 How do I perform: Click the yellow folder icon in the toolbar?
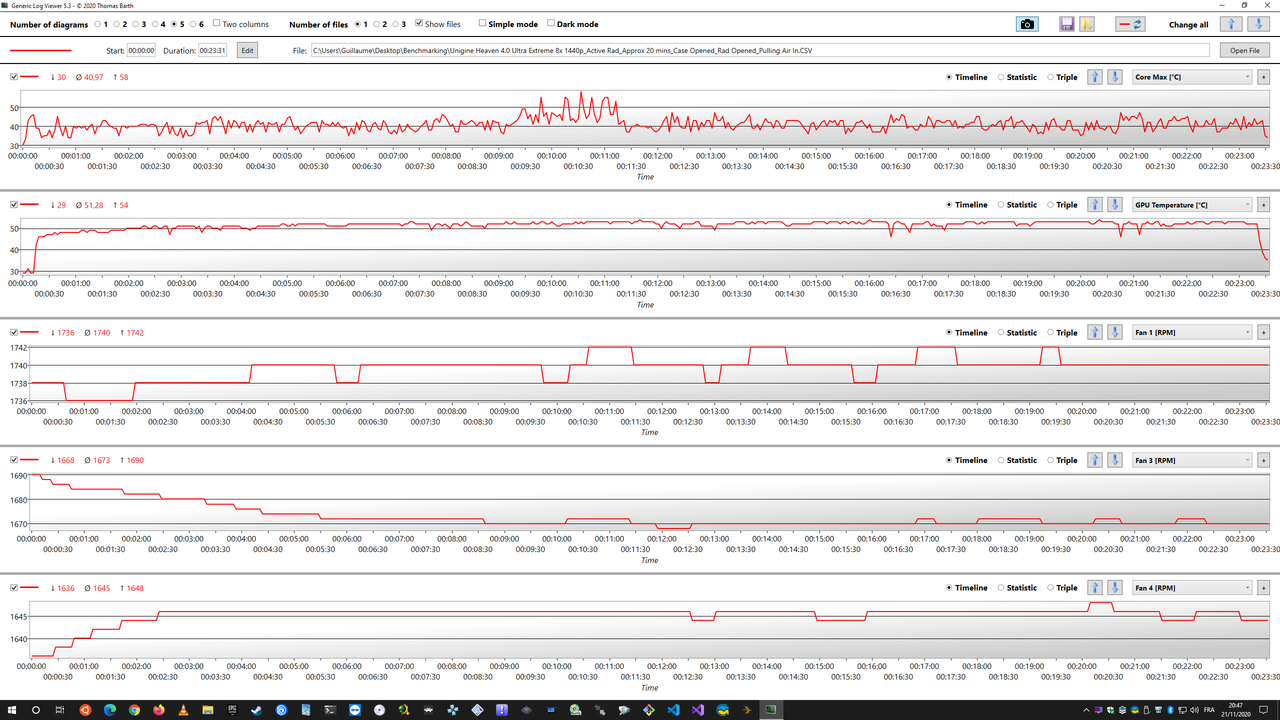(x=1087, y=23)
